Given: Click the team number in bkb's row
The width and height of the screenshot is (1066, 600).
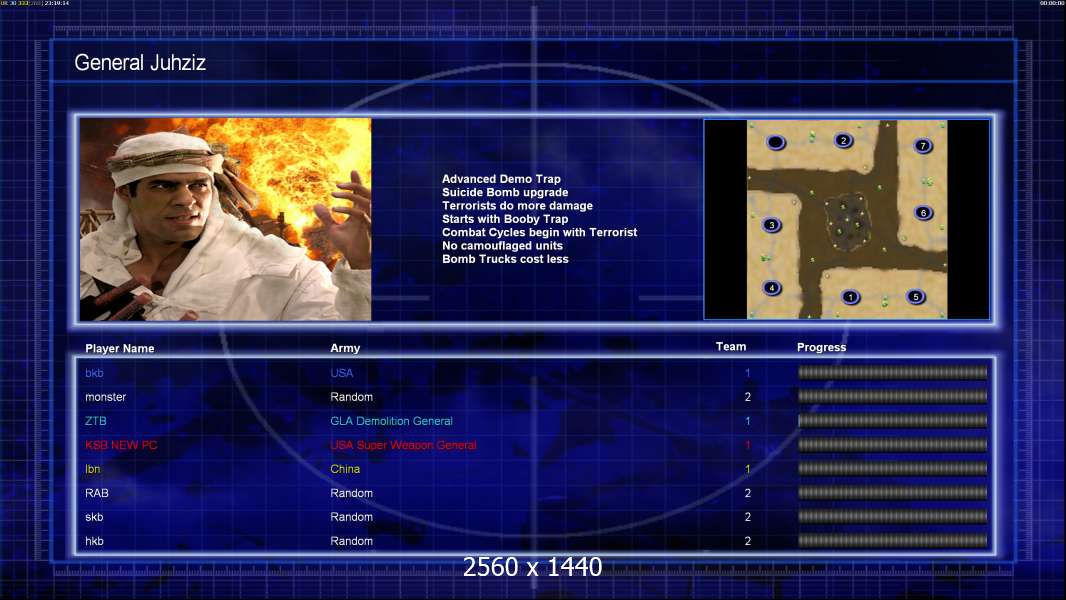Looking at the screenshot, I should point(747,373).
